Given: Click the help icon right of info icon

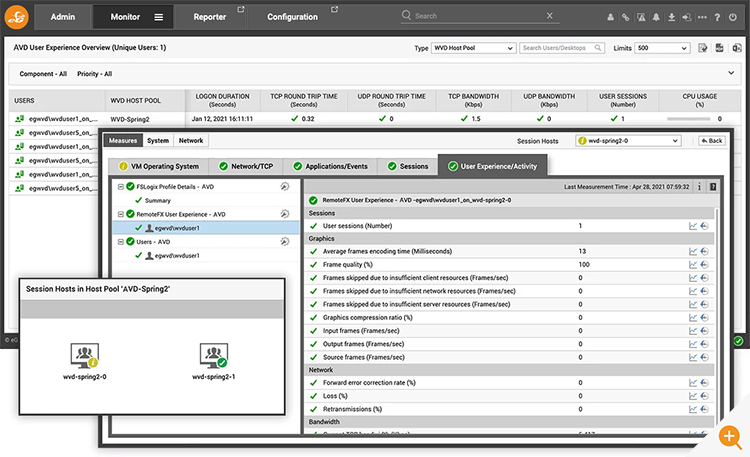Looking at the screenshot, I should 713,187.
